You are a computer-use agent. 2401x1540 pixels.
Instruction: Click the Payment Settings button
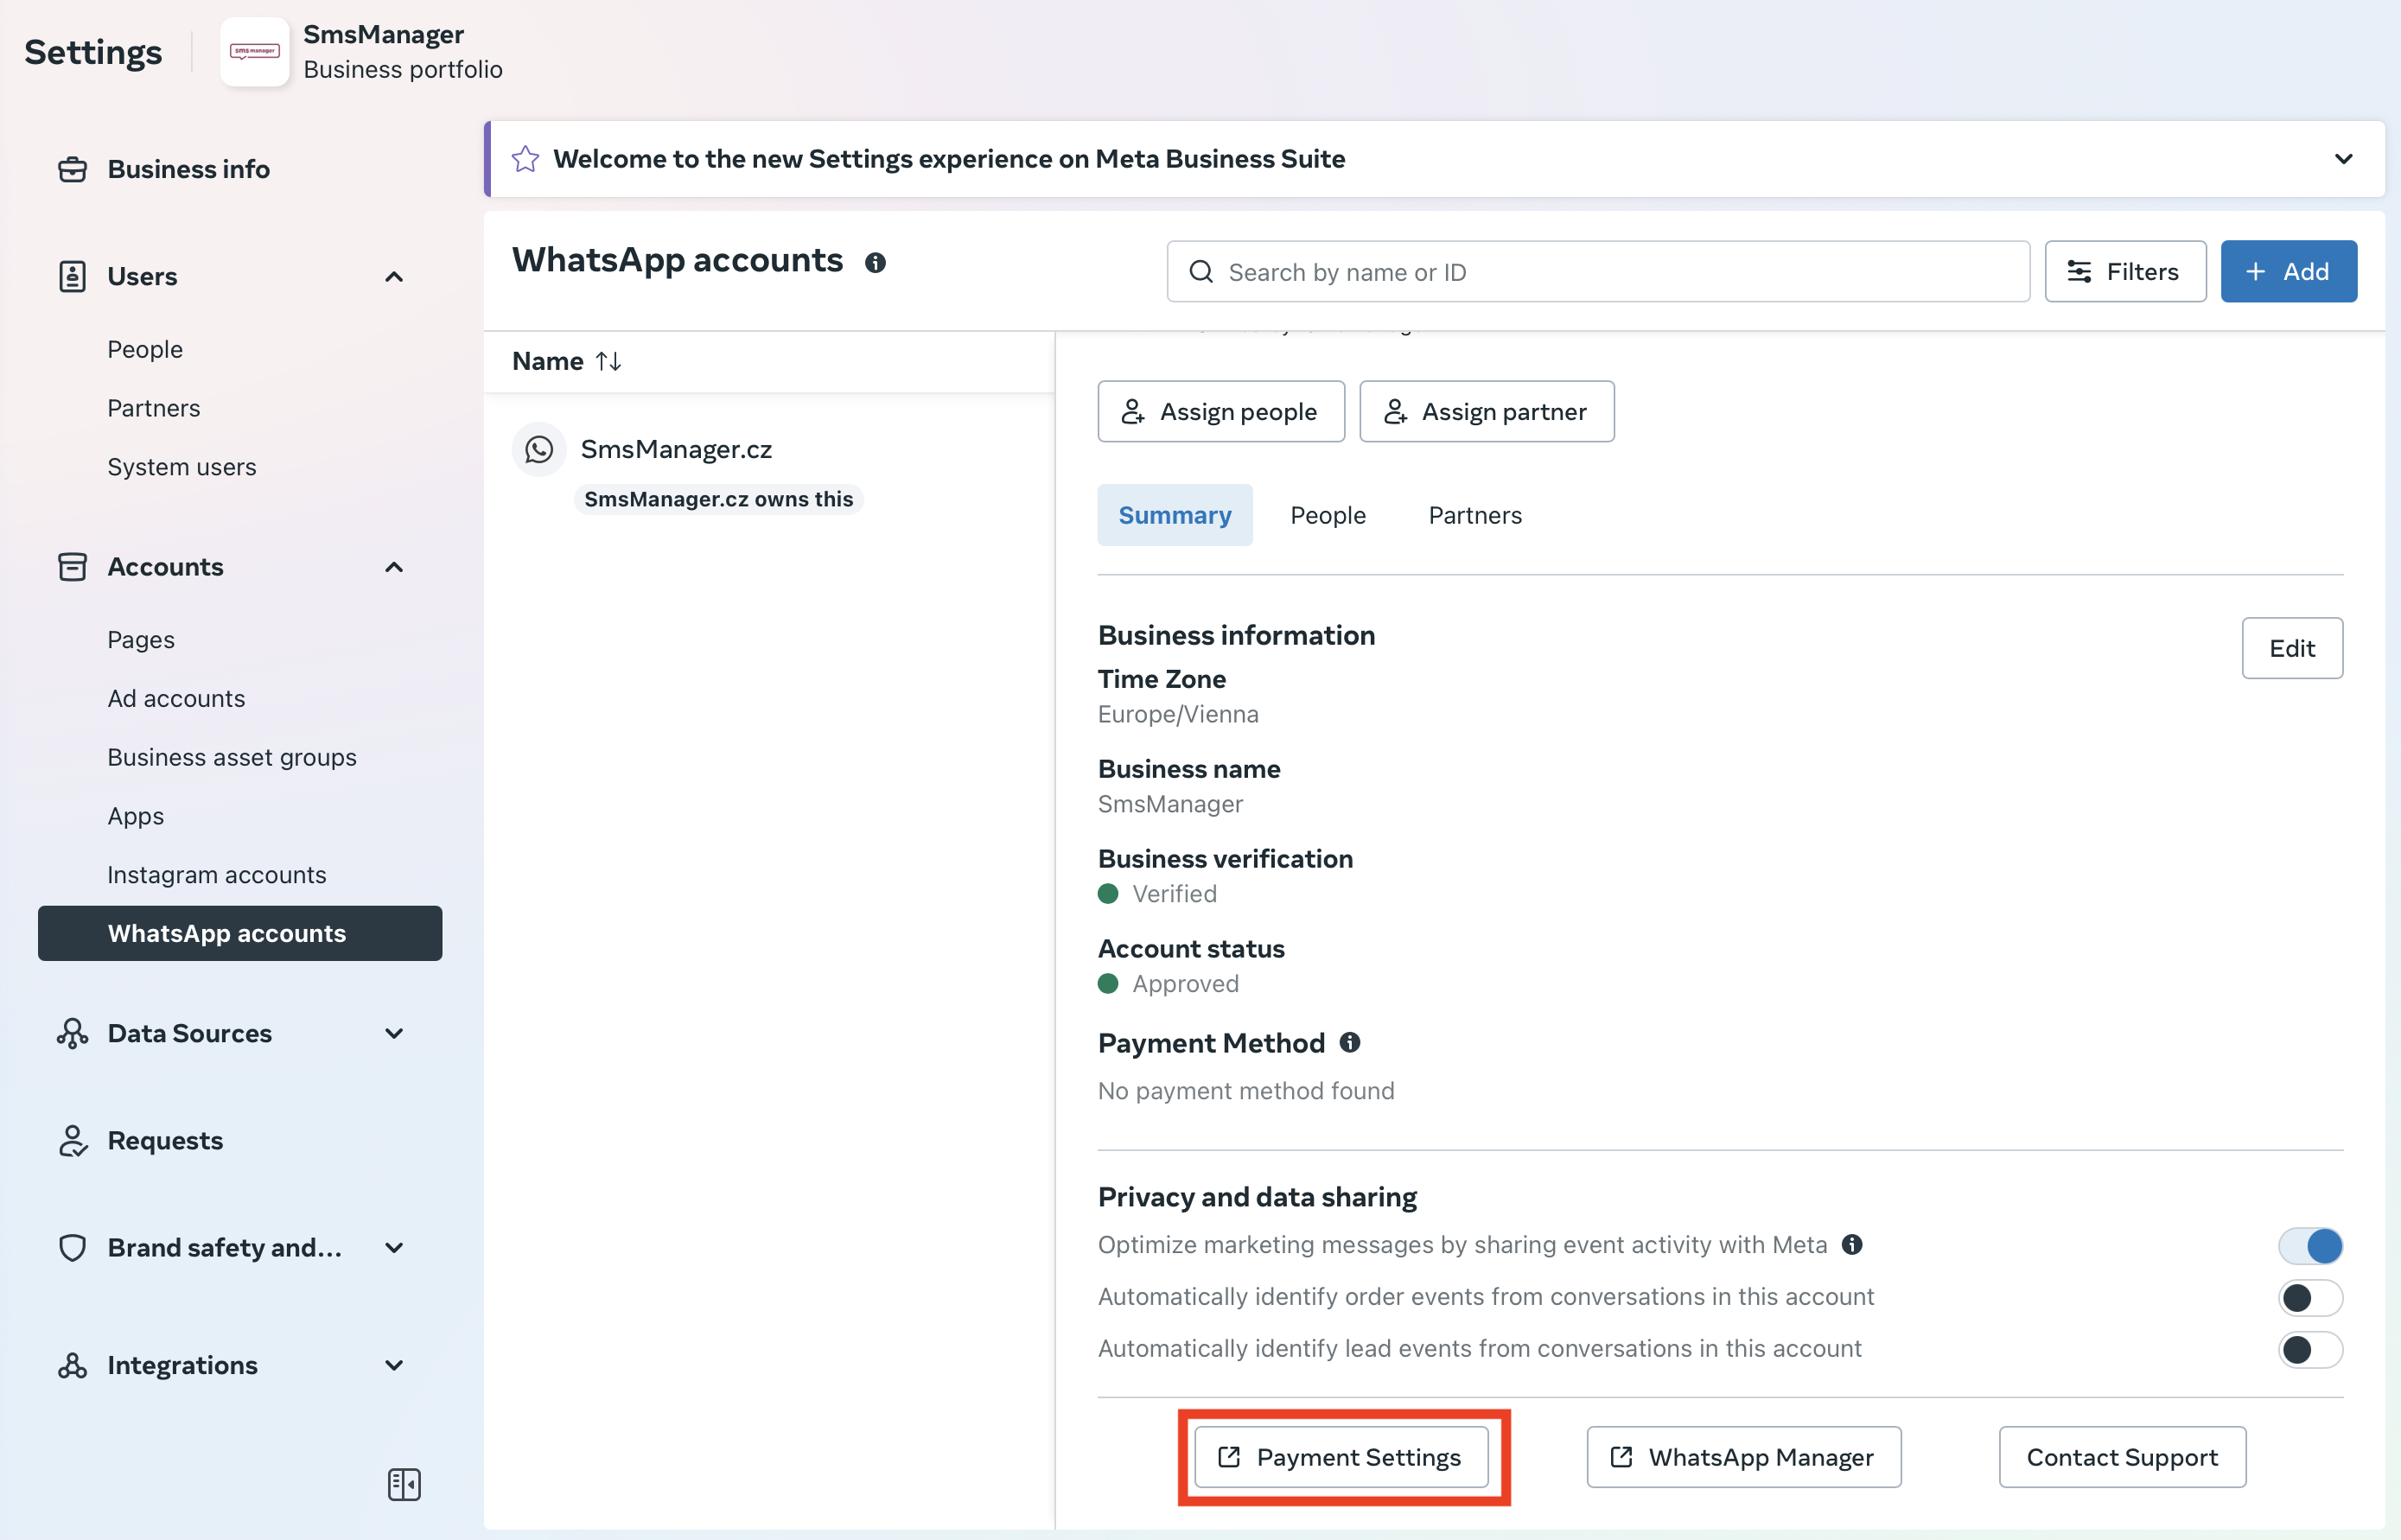pyautogui.click(x=1341, y=1457)
